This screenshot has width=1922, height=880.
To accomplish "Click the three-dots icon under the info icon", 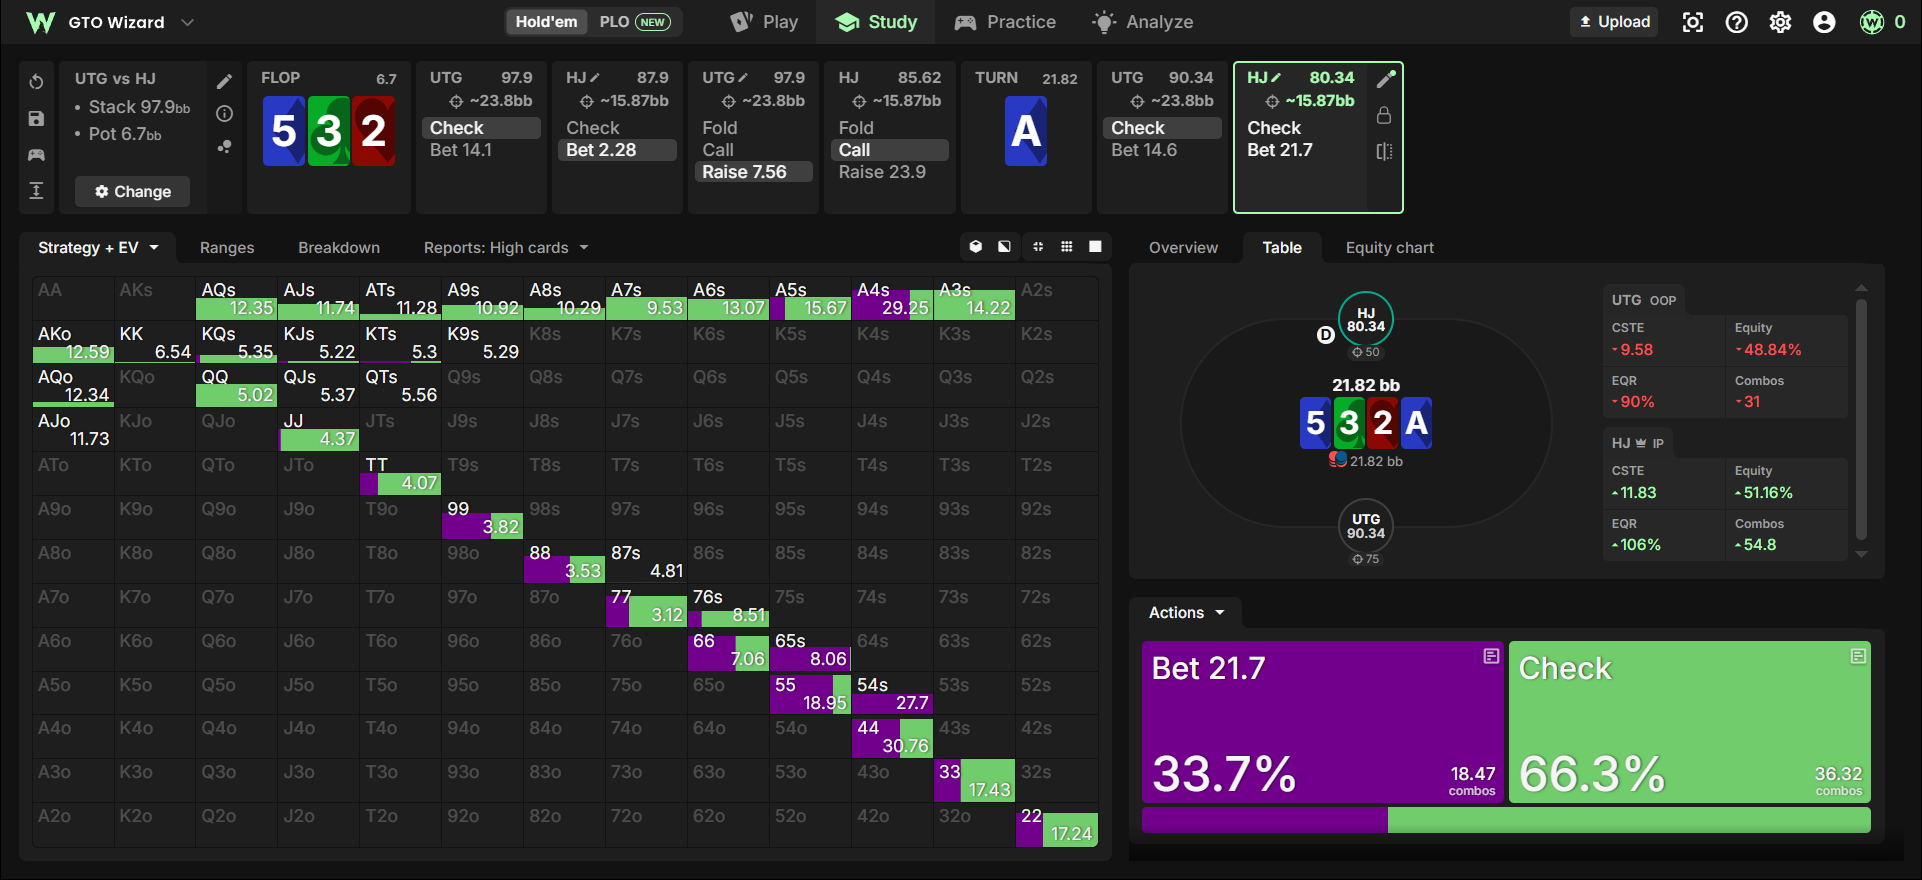I will click(225, 146).
